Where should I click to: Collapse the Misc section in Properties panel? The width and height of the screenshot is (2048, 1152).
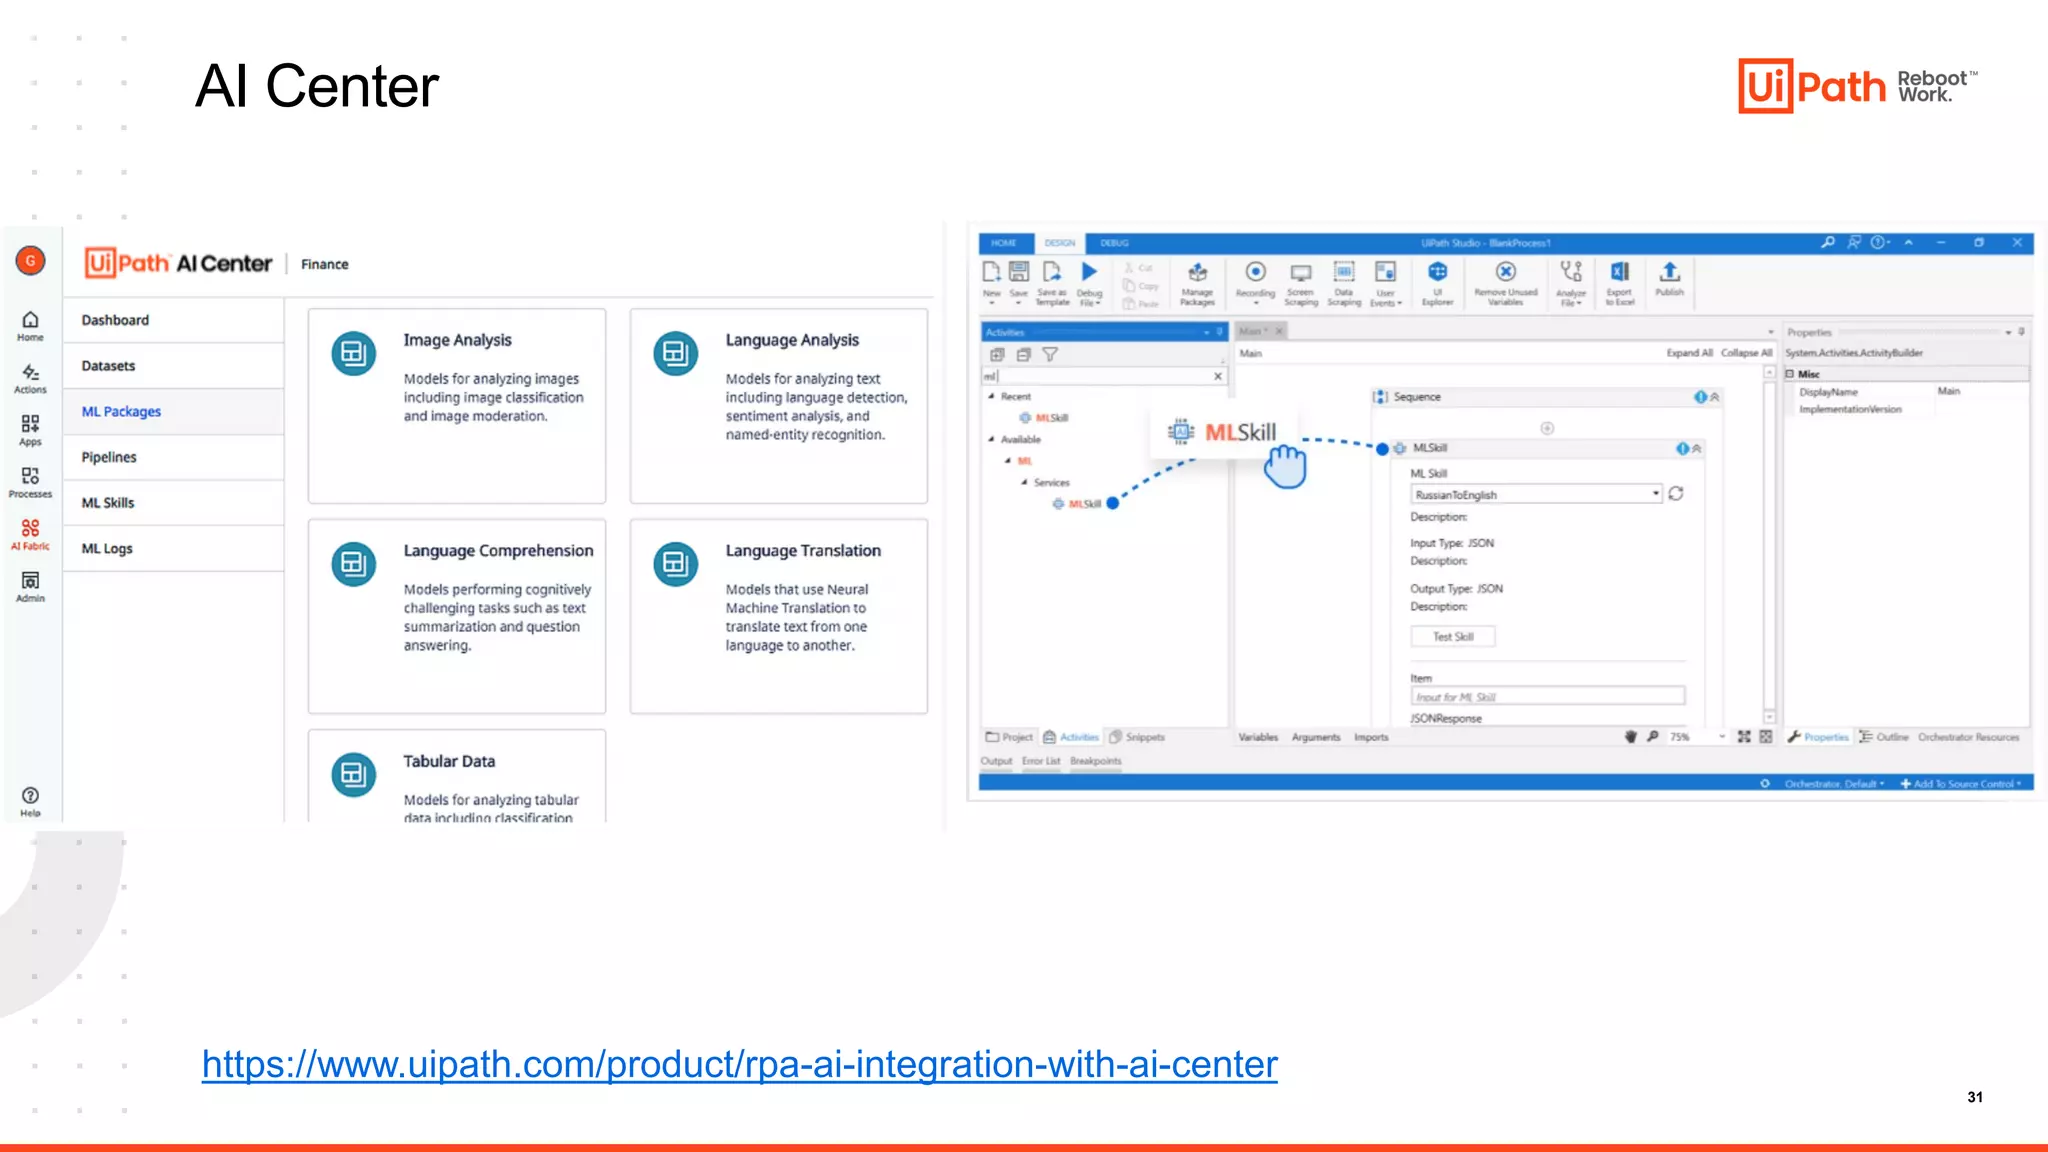pos(1790,374)
